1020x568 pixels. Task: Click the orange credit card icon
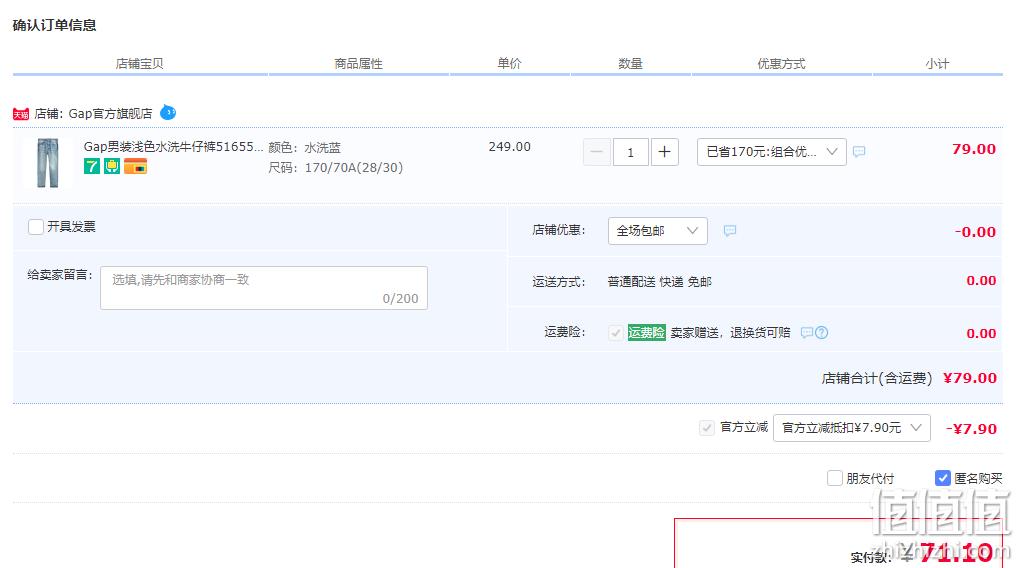point(135,167)
